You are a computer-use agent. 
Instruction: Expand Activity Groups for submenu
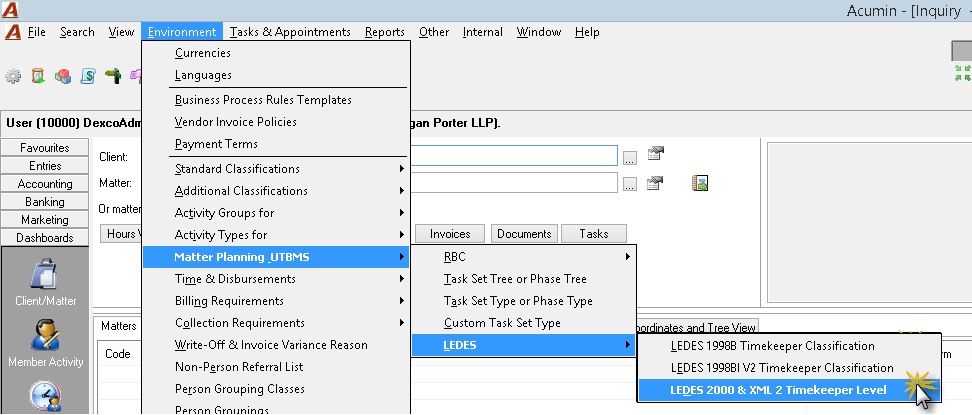(275, 213)
